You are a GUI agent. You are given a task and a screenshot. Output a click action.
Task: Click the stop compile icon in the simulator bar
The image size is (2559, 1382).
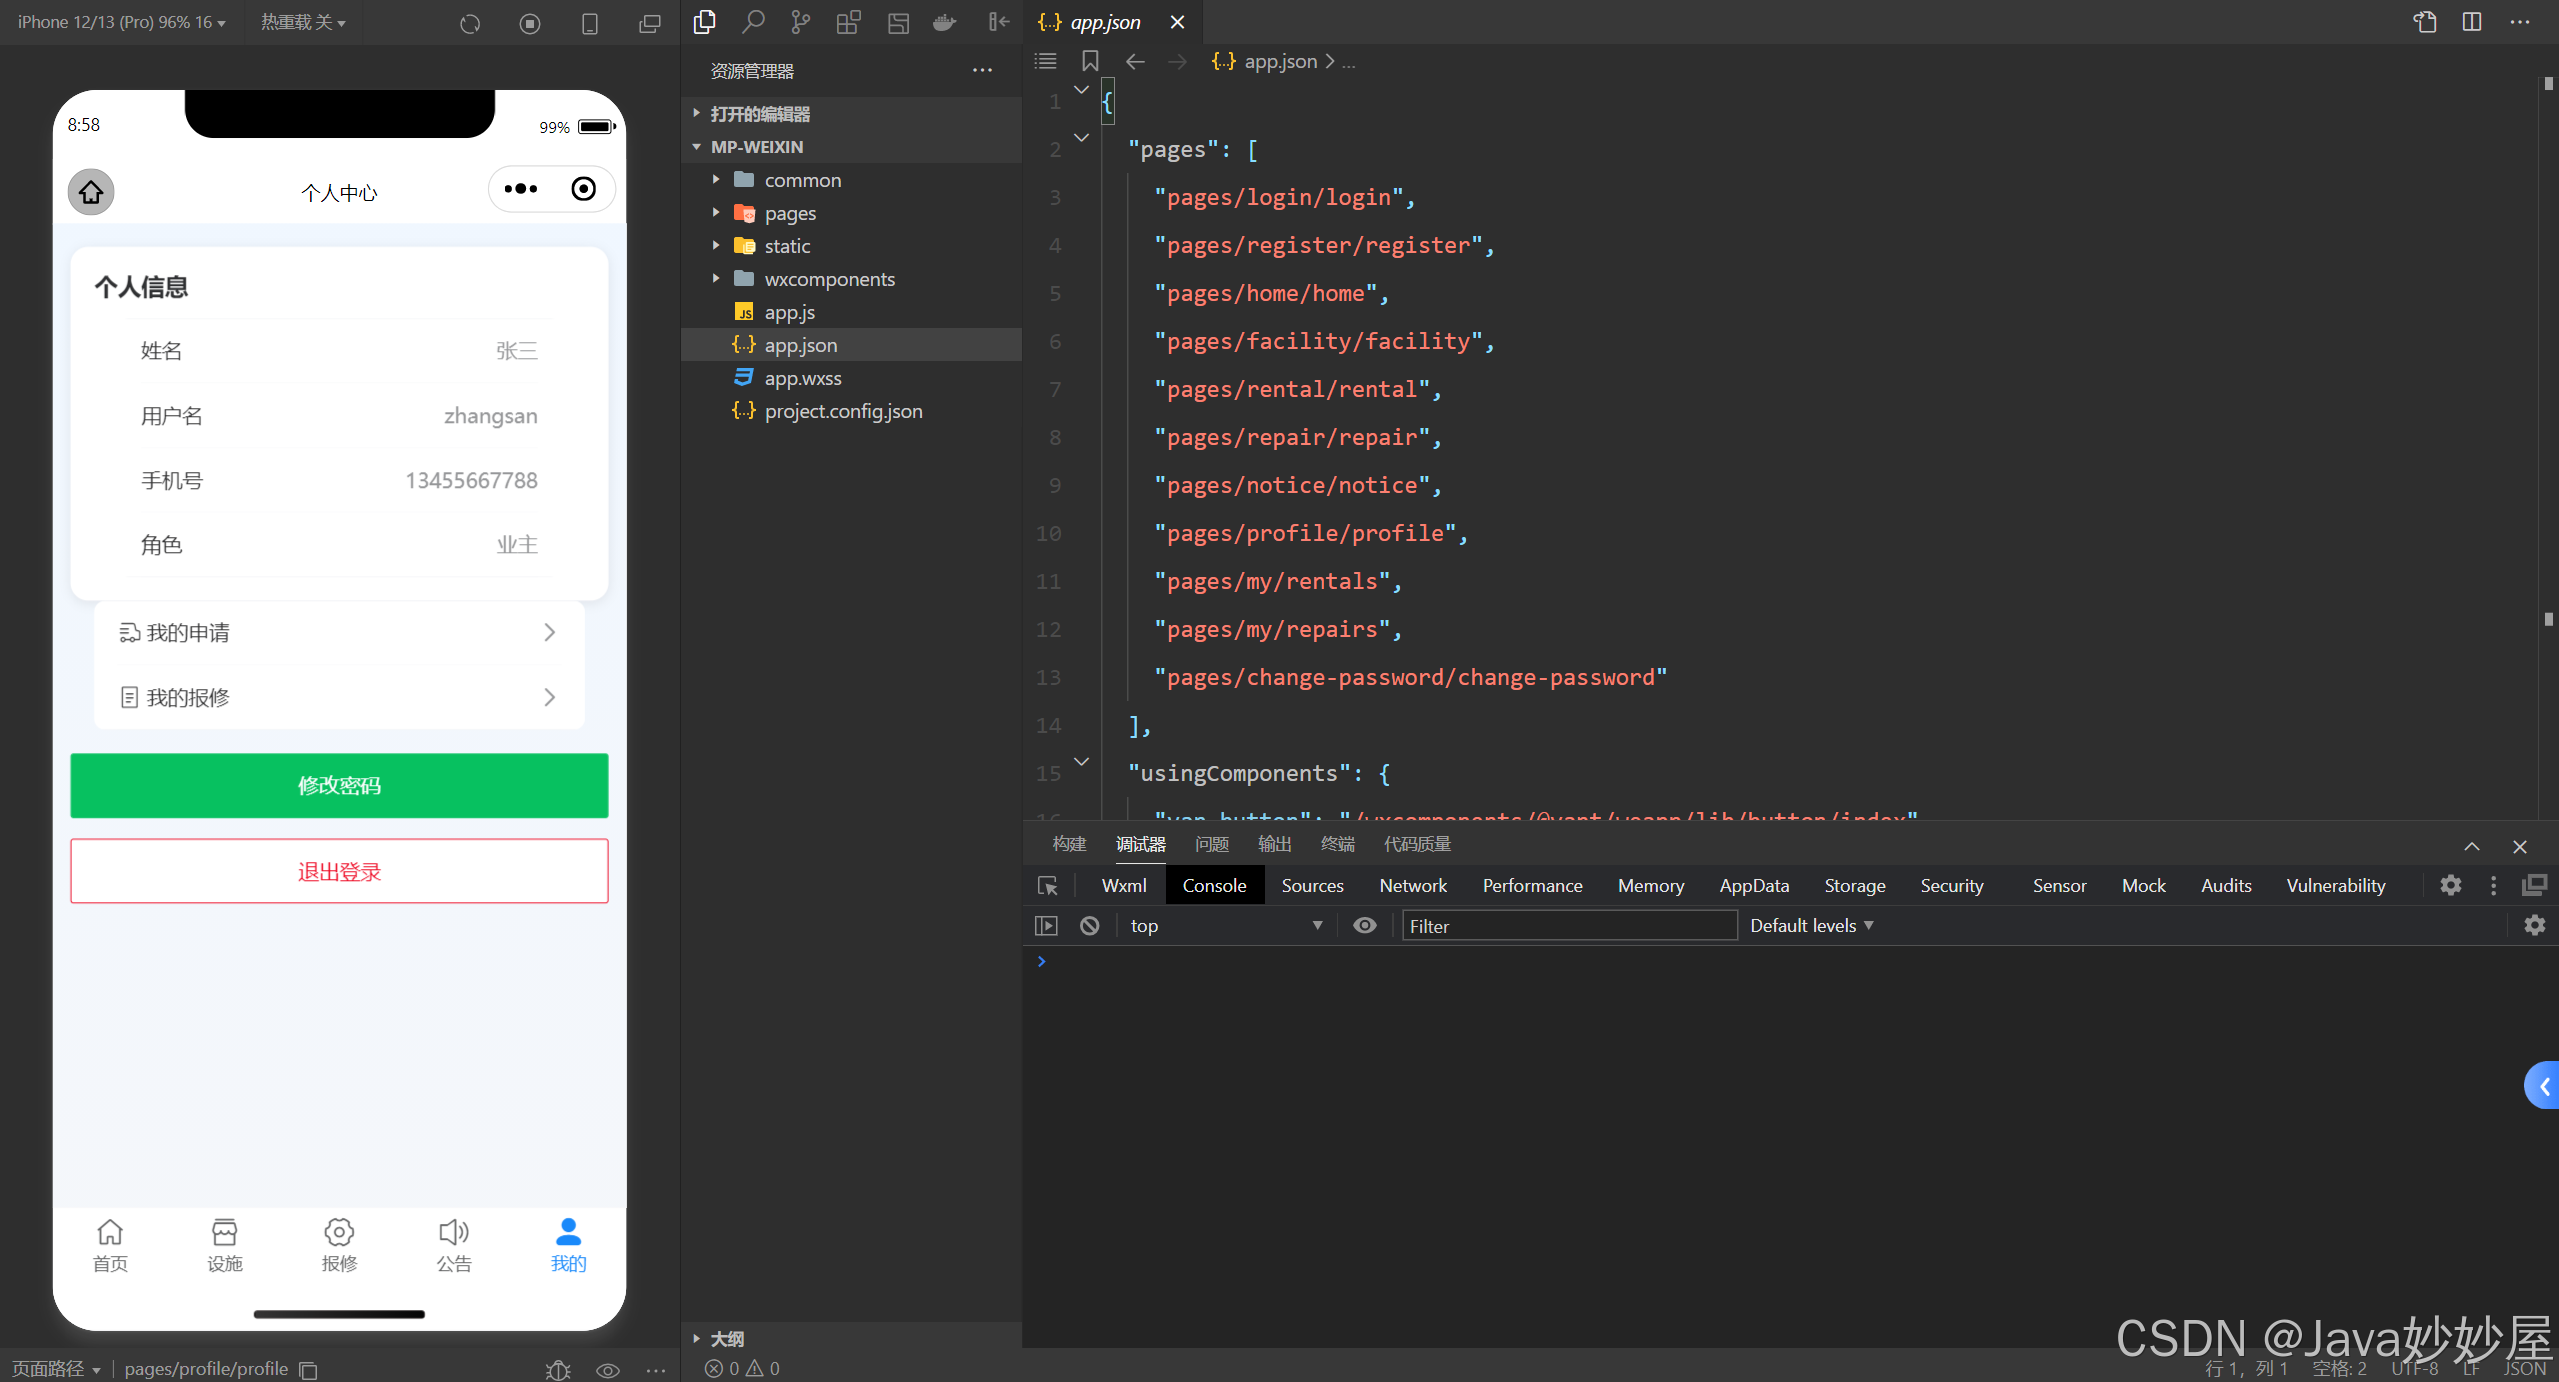[x=530, y=23]
